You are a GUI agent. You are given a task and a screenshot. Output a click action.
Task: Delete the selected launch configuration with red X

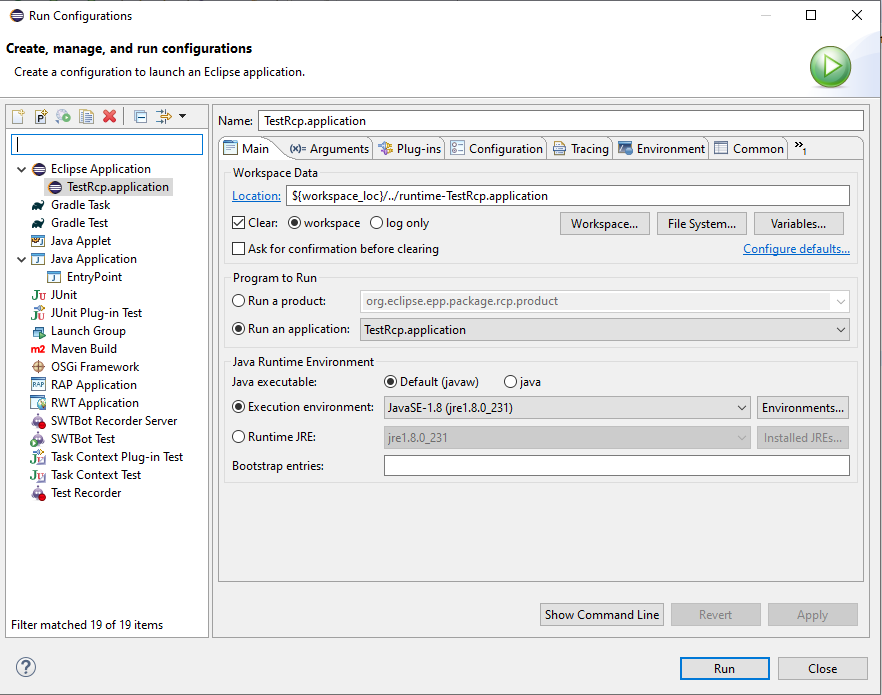110,117
